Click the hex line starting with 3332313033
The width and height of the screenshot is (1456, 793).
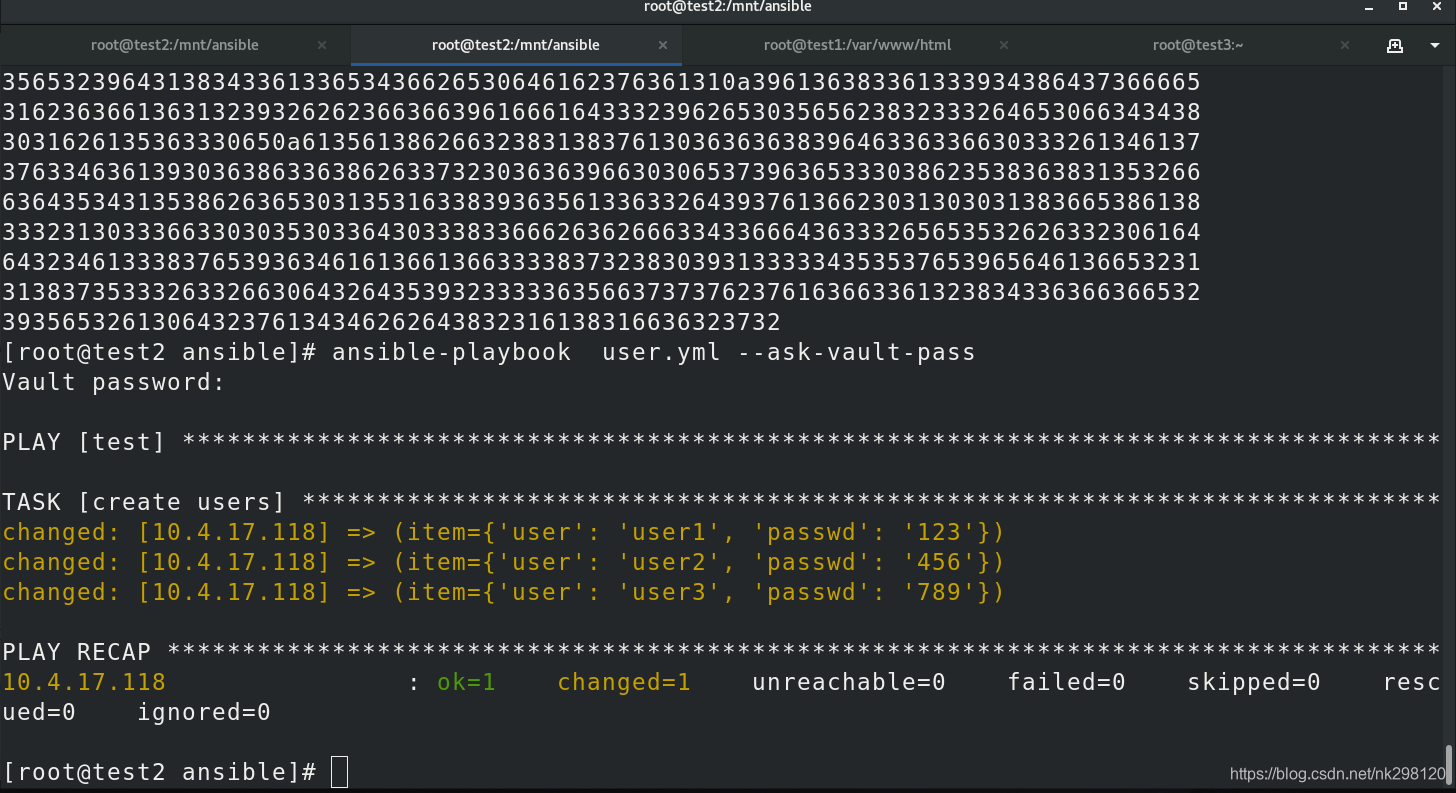point(601,232)
